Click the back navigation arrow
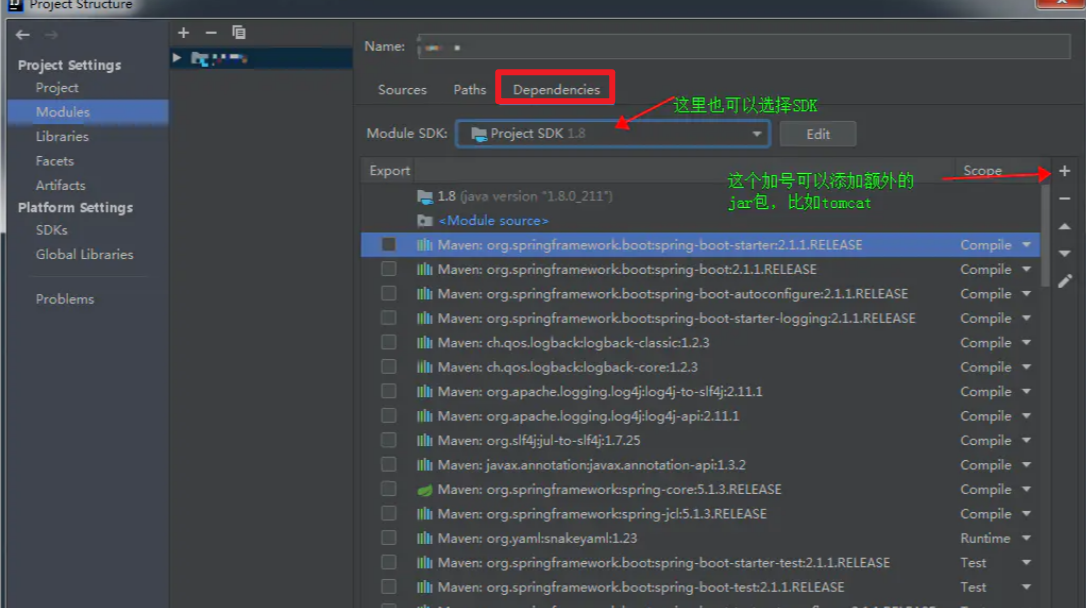This screenshot has height=608, width=1086. click(x=22, y=33)
